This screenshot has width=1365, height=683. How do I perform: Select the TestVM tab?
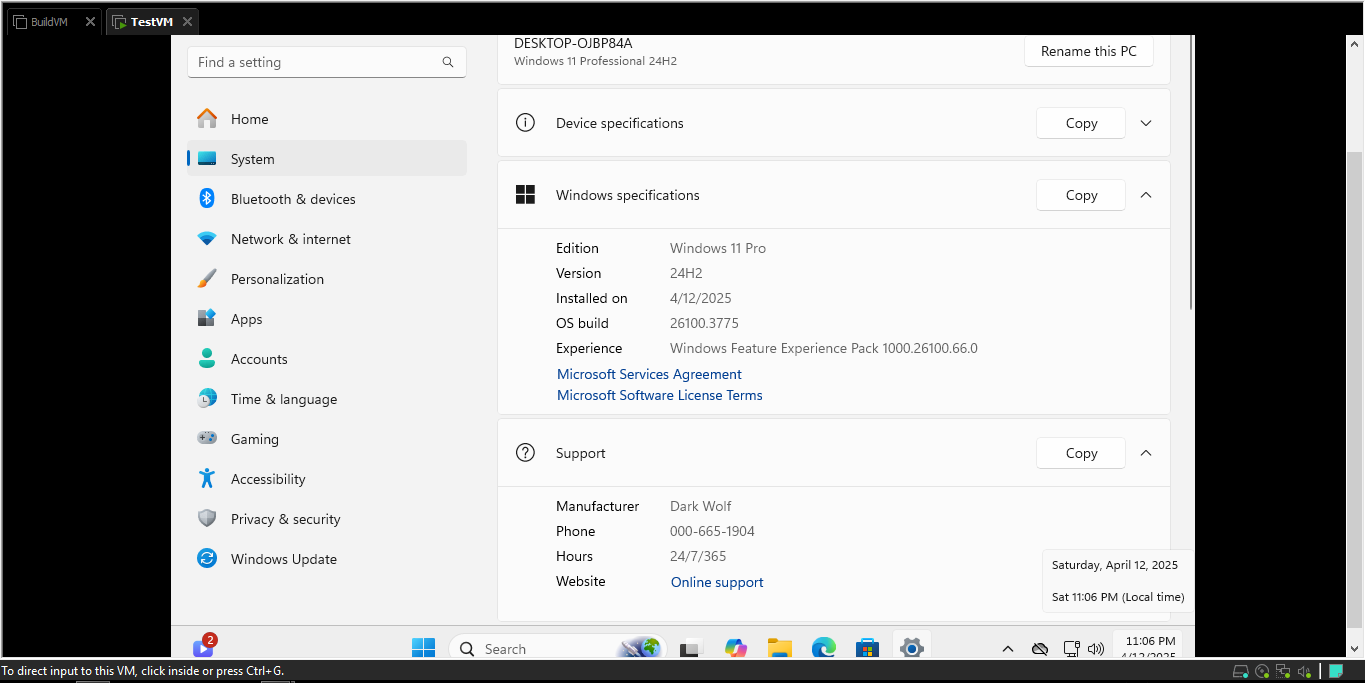[x=152, y=22]
